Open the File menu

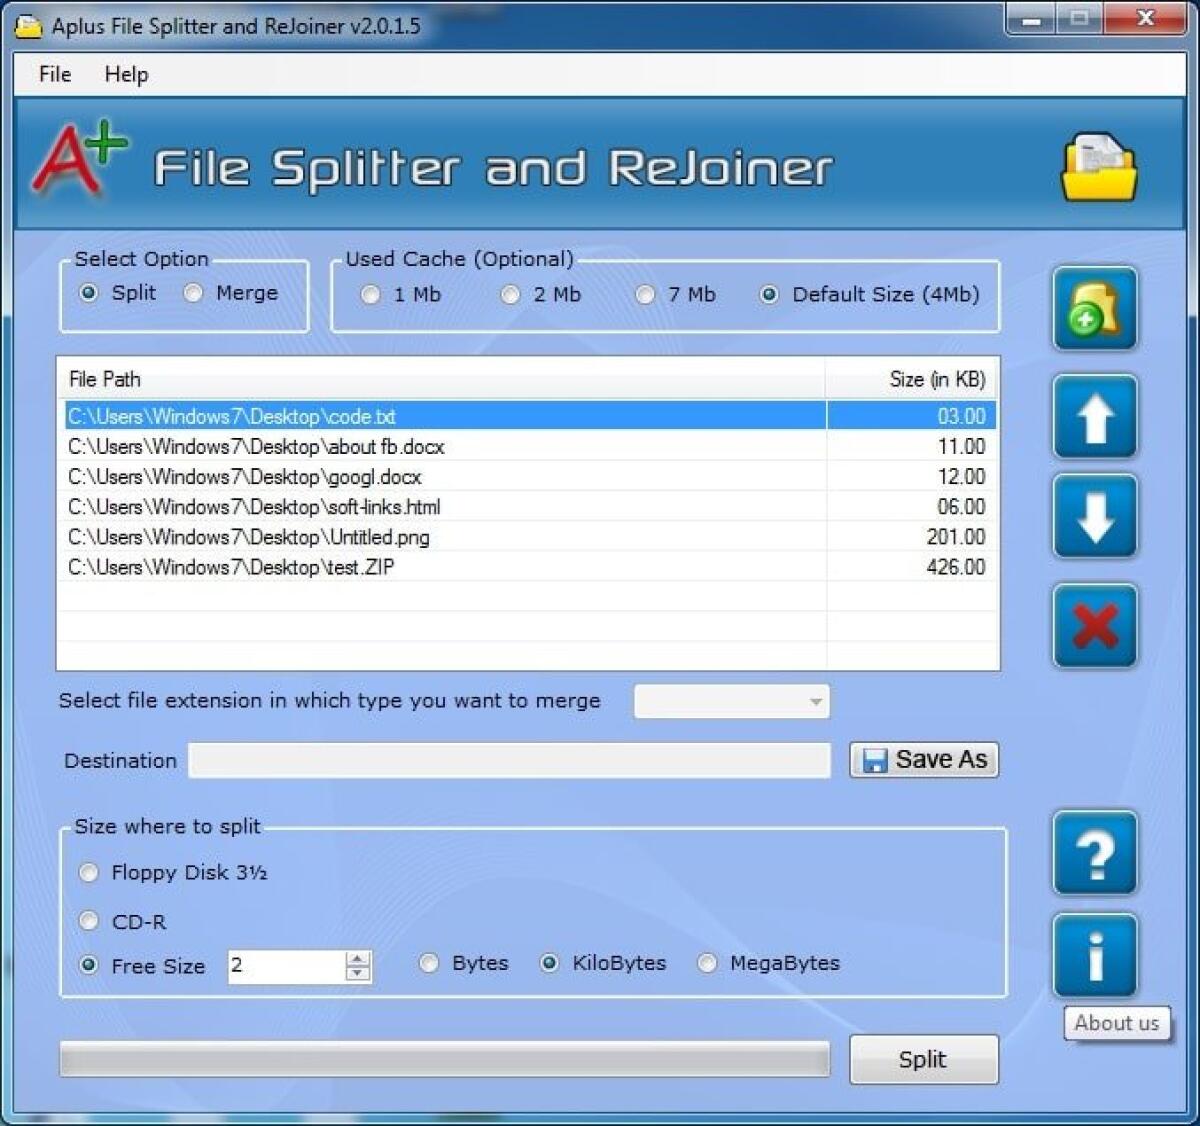click(55, 74)
